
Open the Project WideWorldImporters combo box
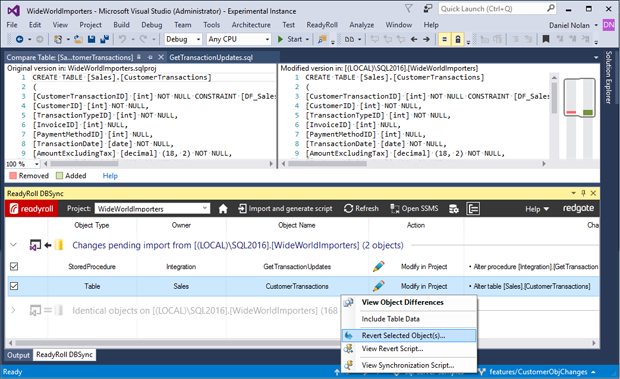(x=152, y=209)
